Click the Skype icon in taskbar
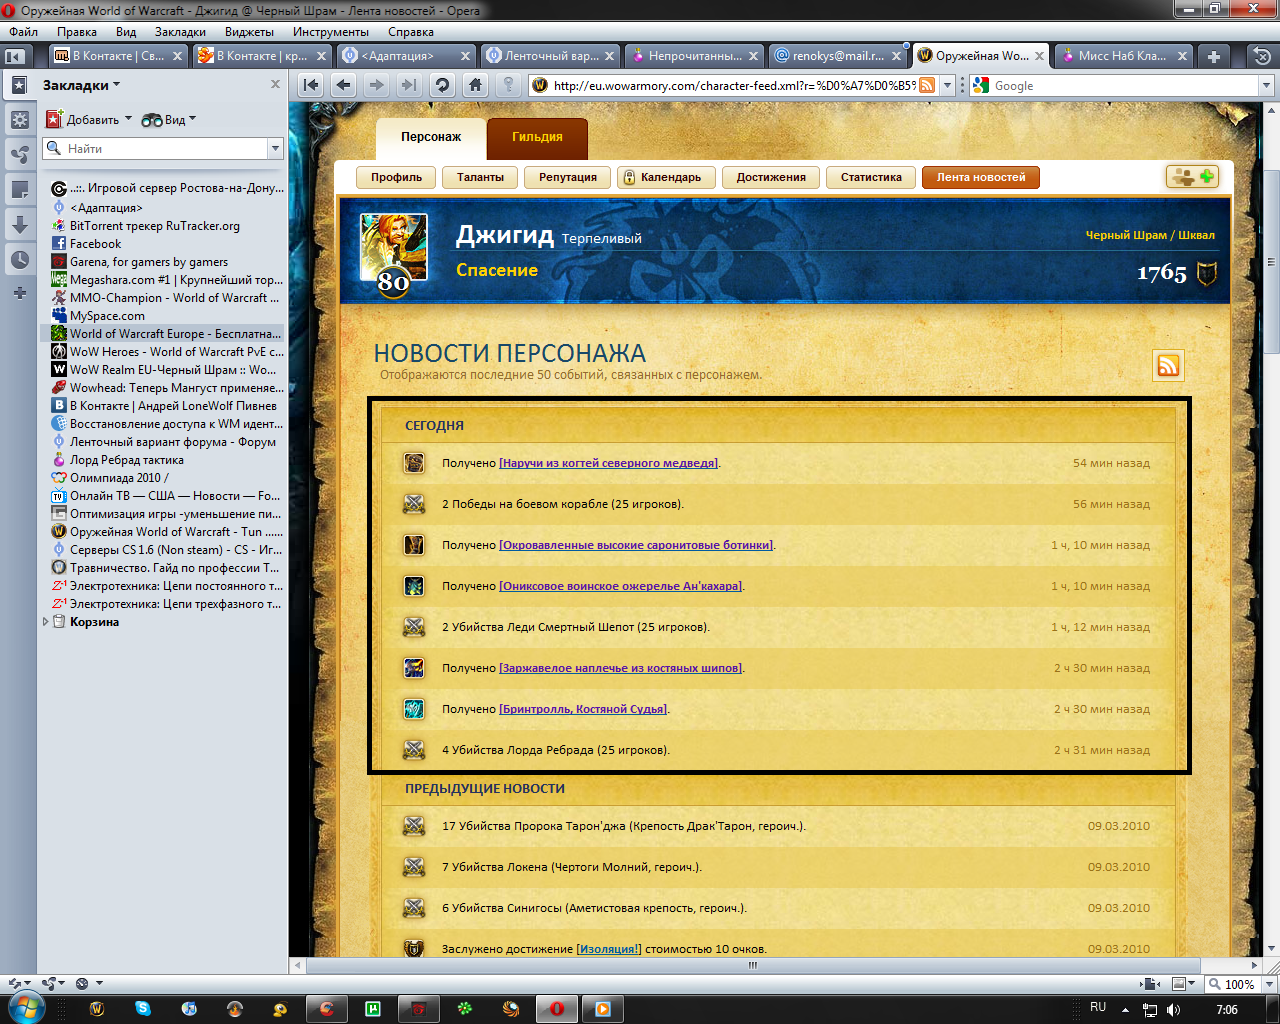 [x=143, y=1009]
